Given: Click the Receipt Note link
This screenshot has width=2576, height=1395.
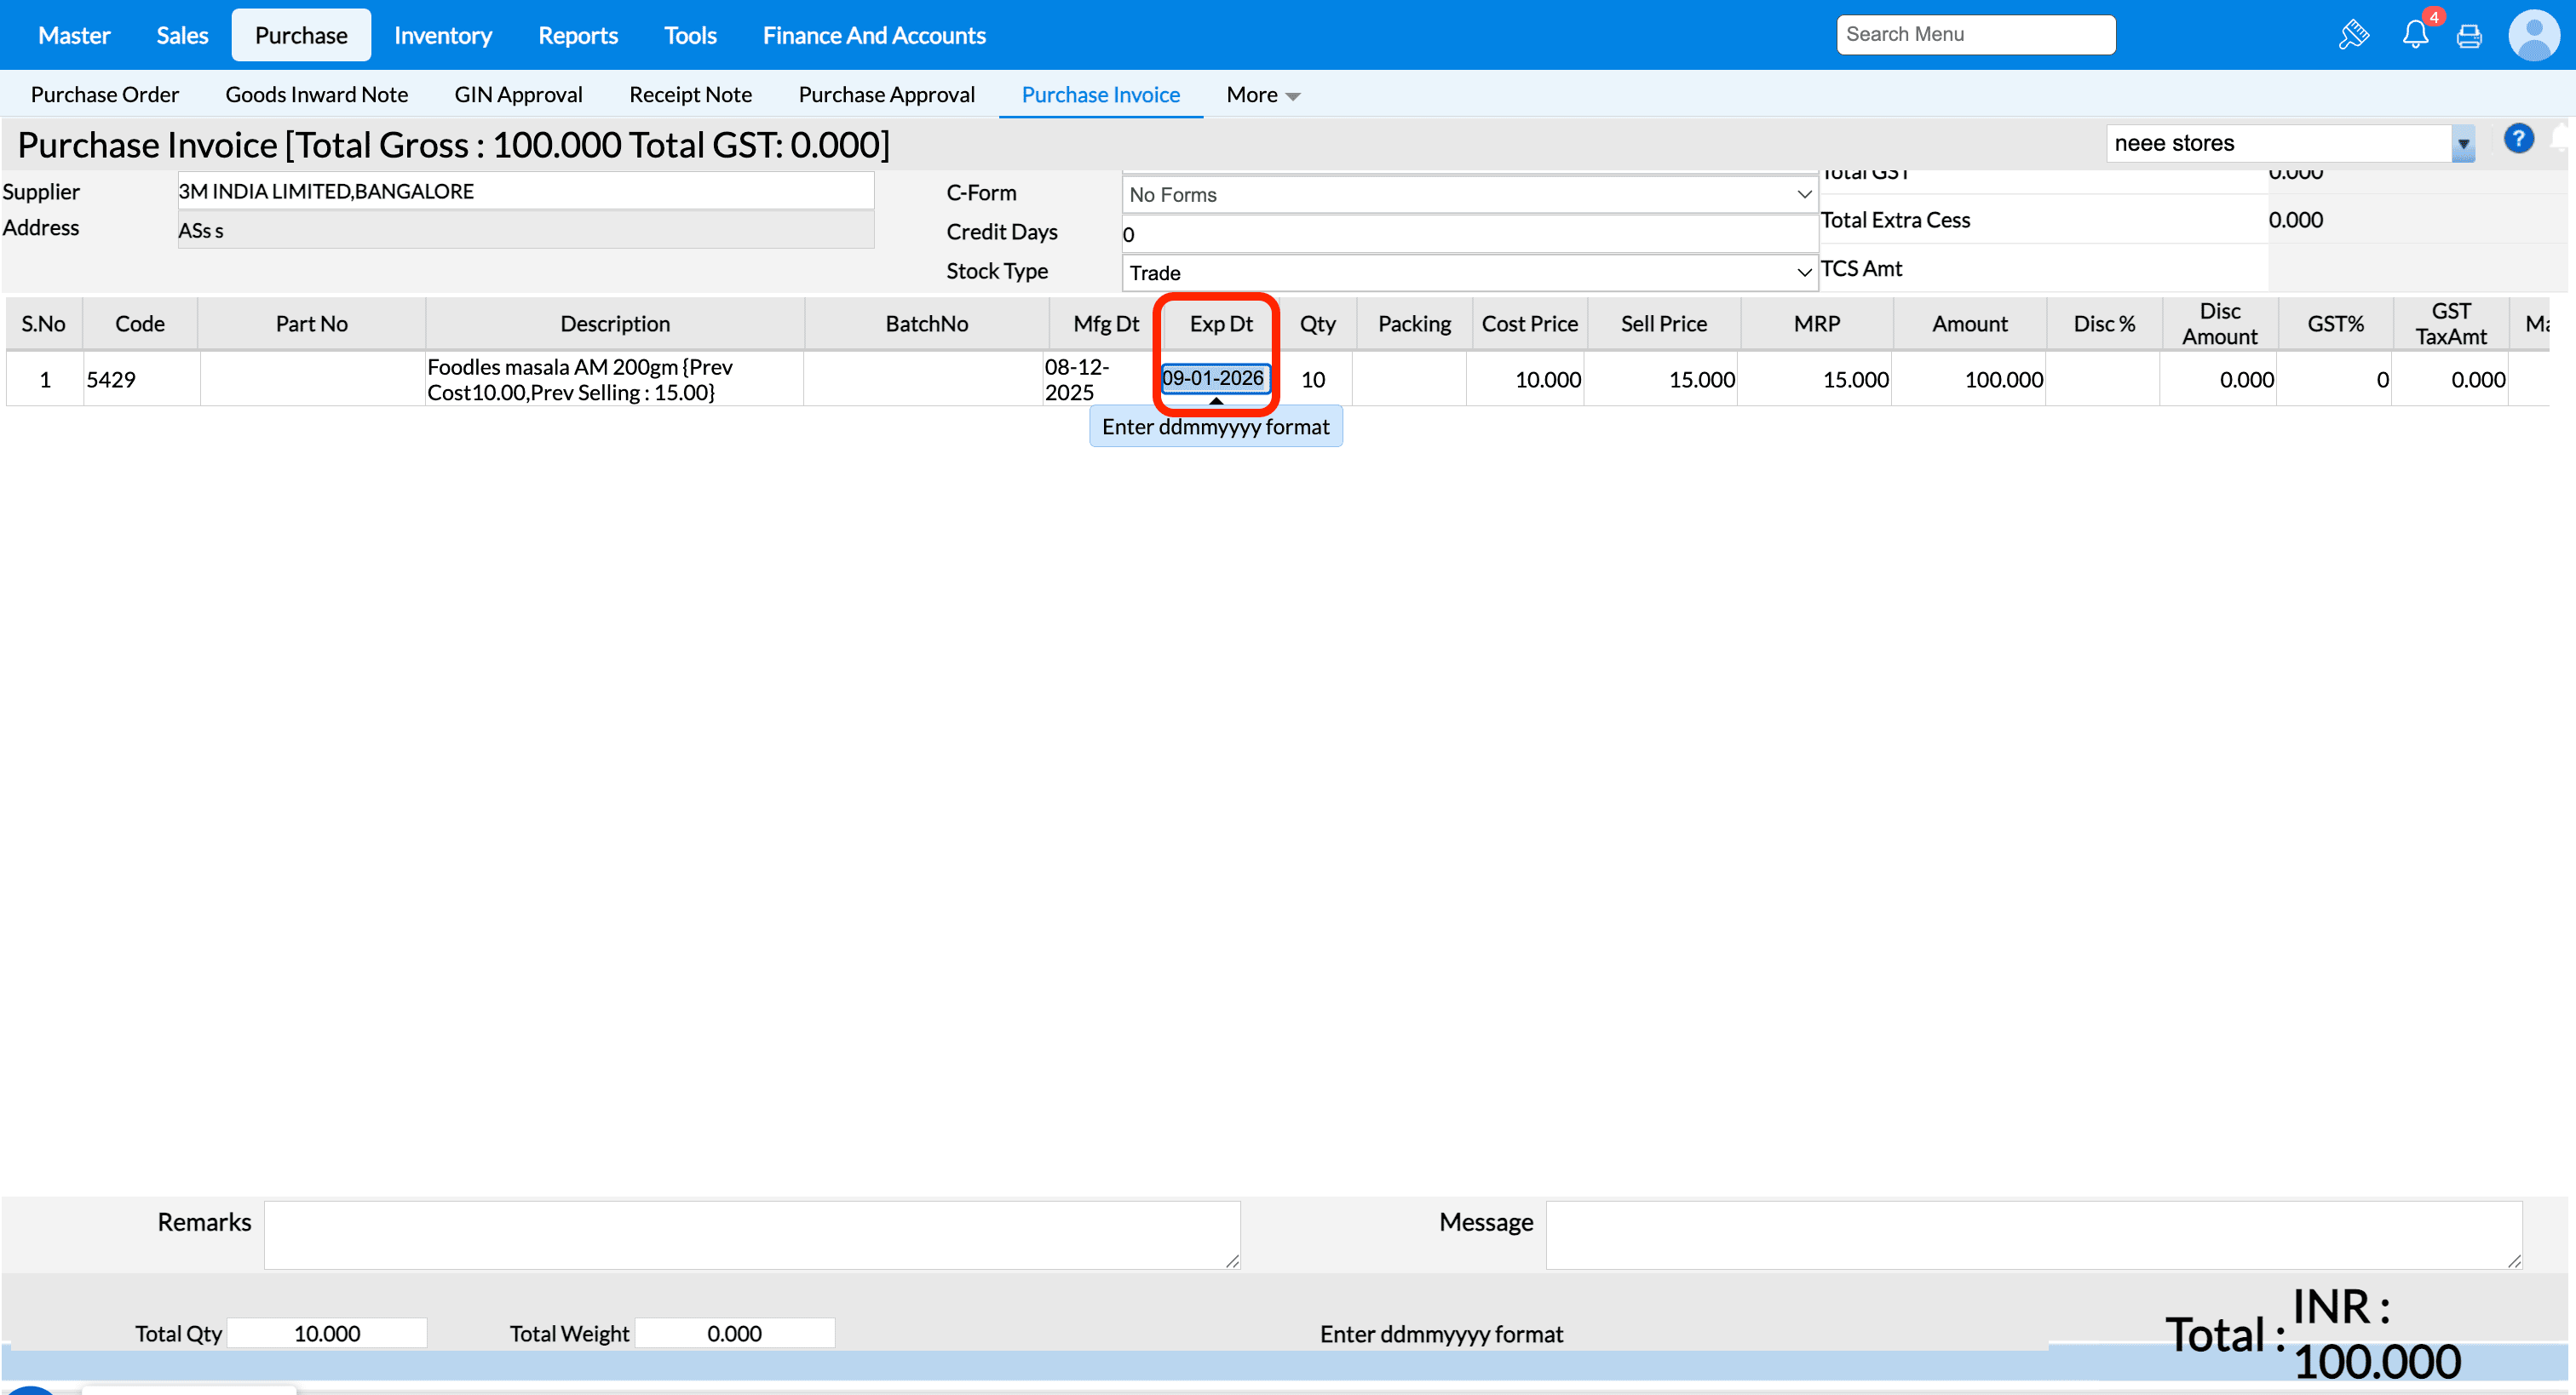Looking at the screenshot, I should (690, 95).
